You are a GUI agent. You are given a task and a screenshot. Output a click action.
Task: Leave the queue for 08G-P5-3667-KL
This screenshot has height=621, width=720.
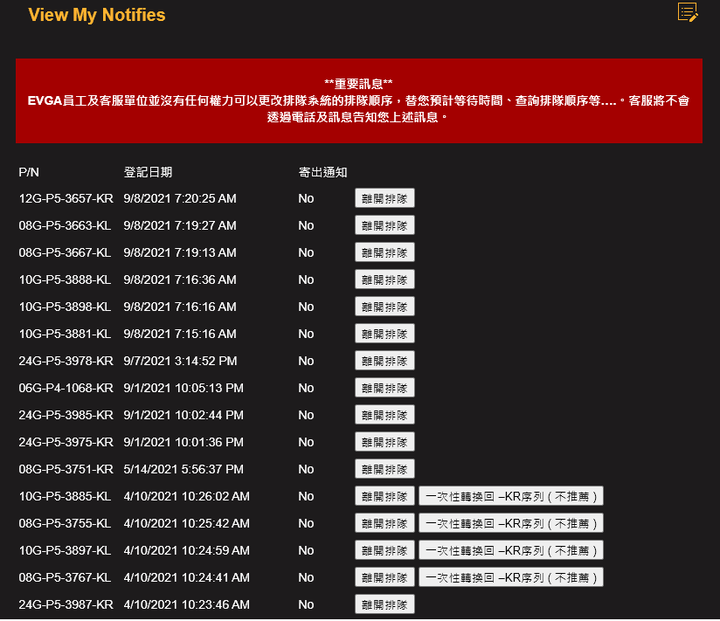385,253
